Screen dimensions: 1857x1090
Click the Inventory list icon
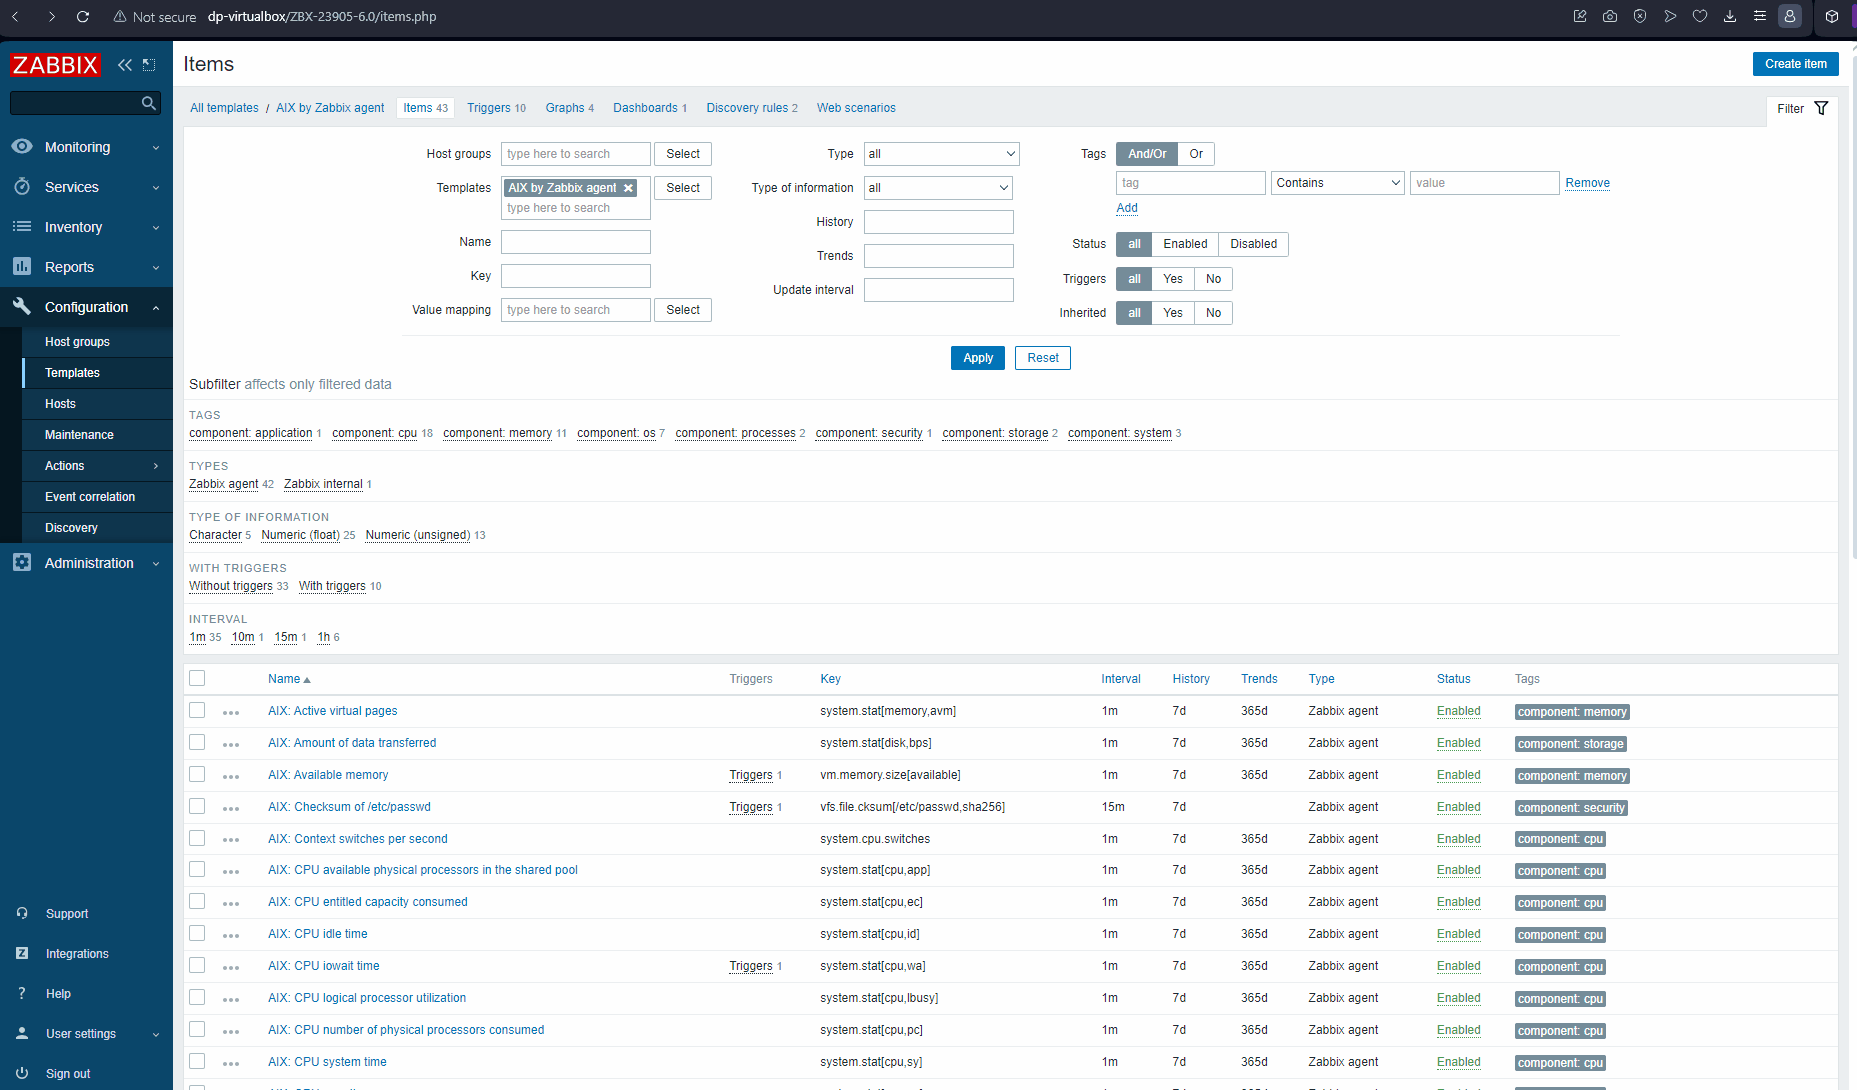[x=22, y=226]
